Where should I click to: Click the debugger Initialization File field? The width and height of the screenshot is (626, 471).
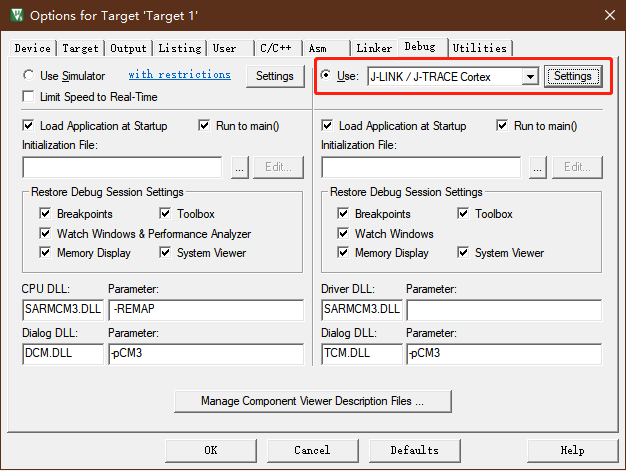[x=421, y=167]
